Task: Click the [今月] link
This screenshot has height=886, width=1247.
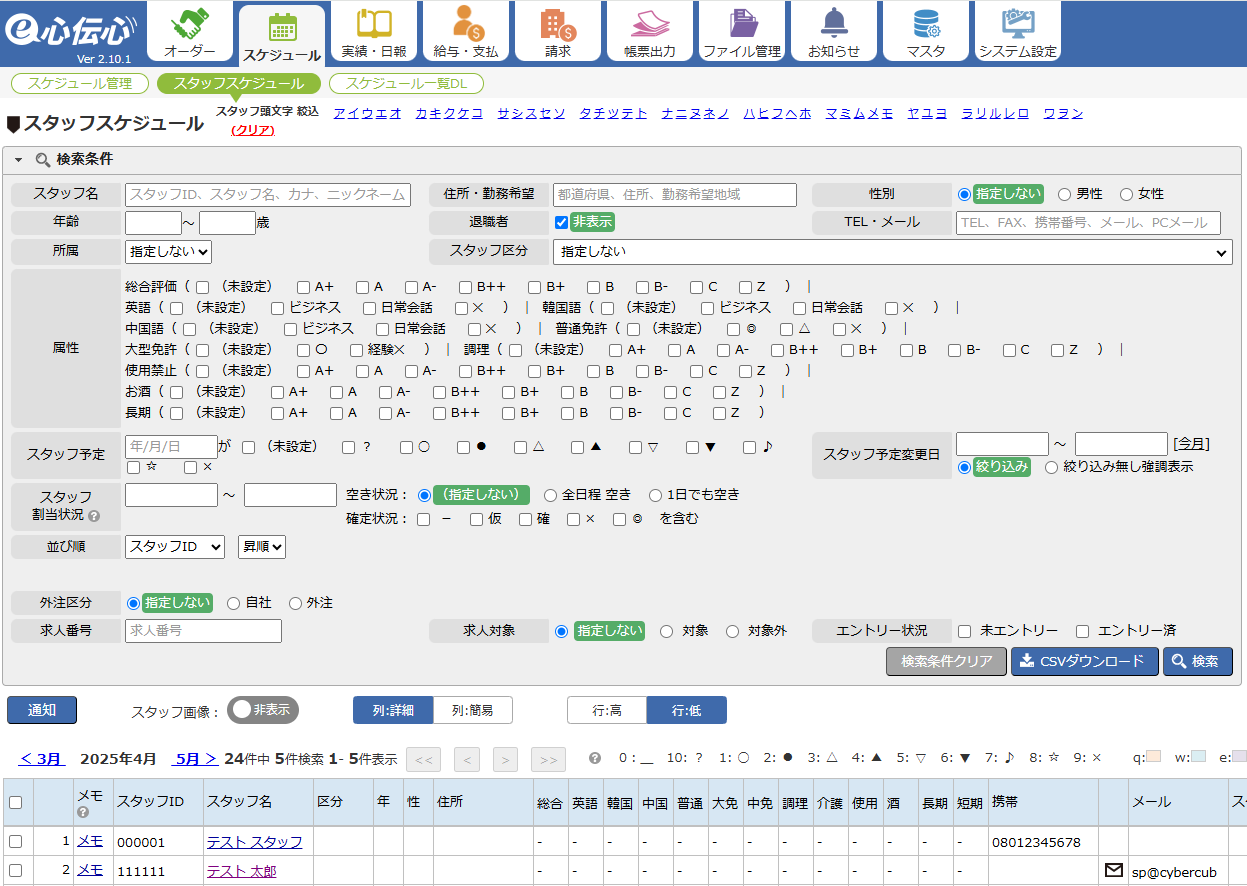Action: [x=1191, y=443]
